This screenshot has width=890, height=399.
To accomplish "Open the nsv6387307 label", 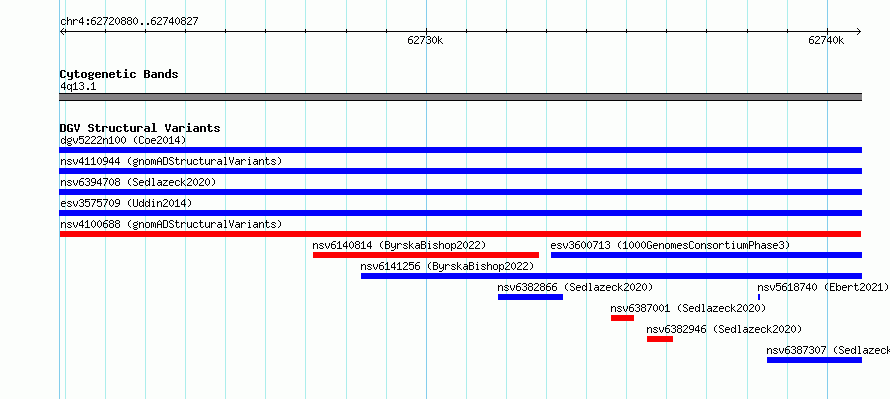I will 828,350.
